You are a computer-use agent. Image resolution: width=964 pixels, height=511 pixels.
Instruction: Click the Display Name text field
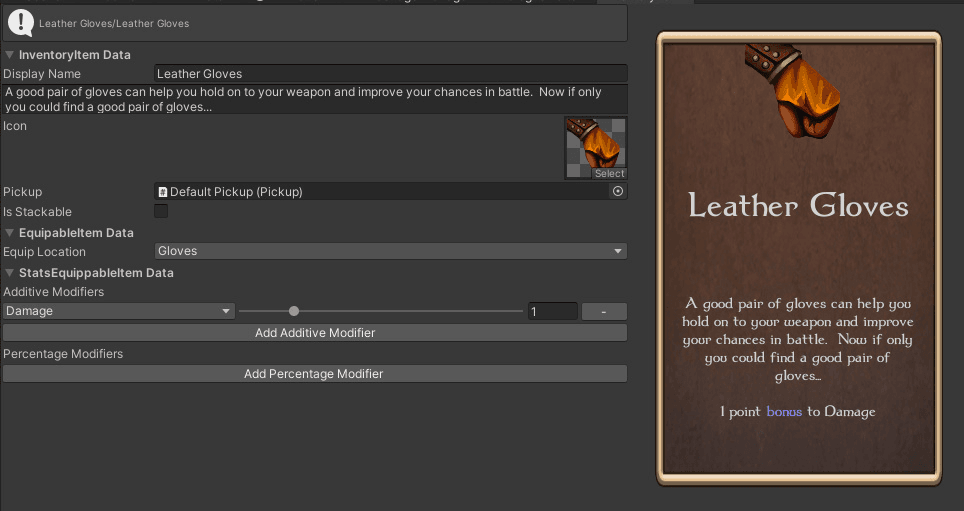(390, 73)
